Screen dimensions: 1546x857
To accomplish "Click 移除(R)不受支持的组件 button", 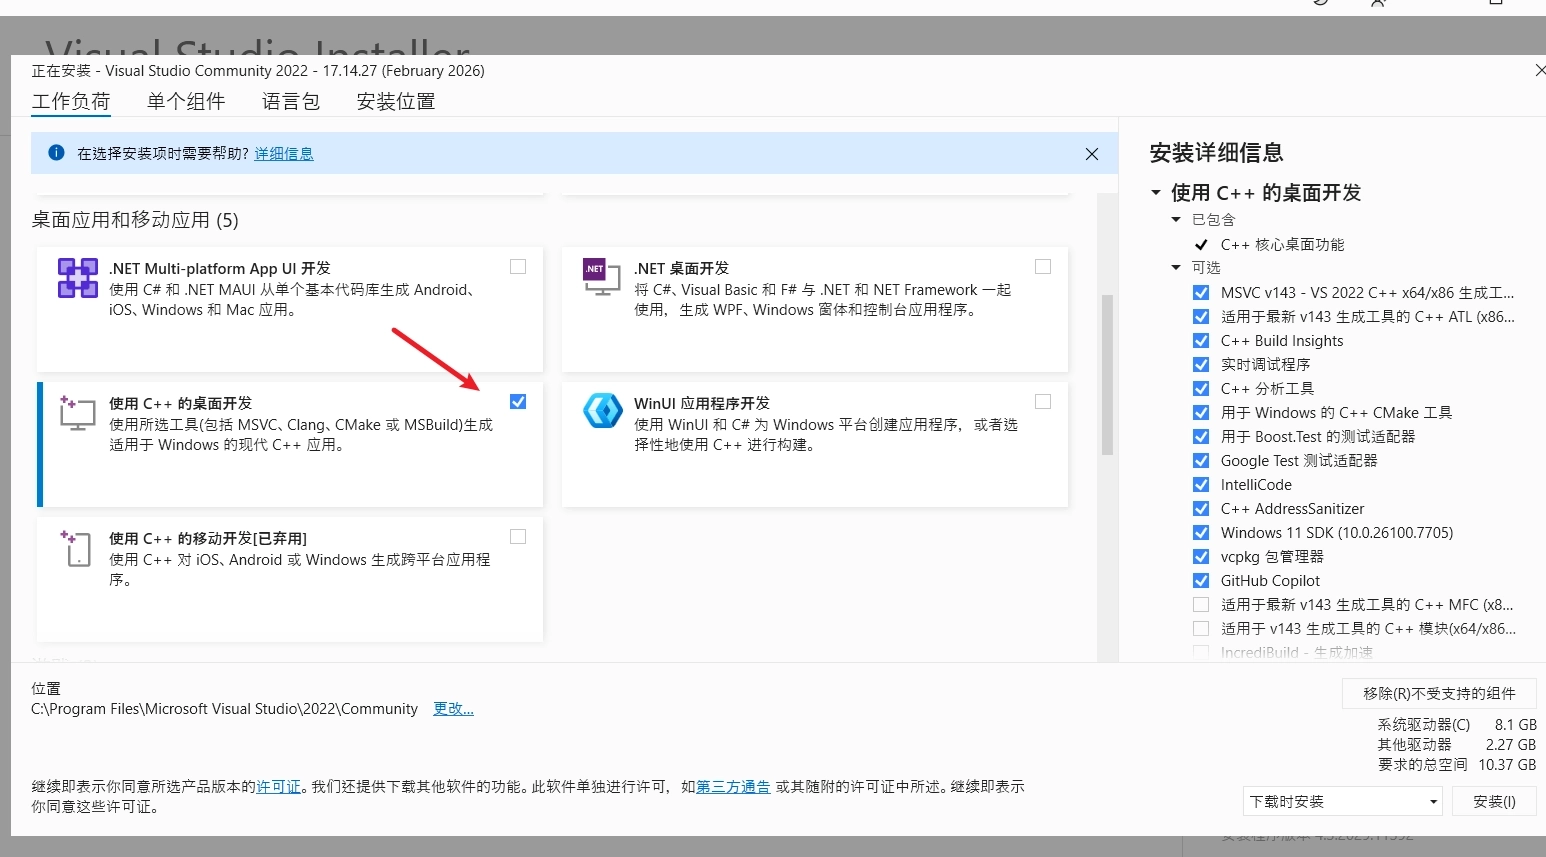I will (1439, 693).
